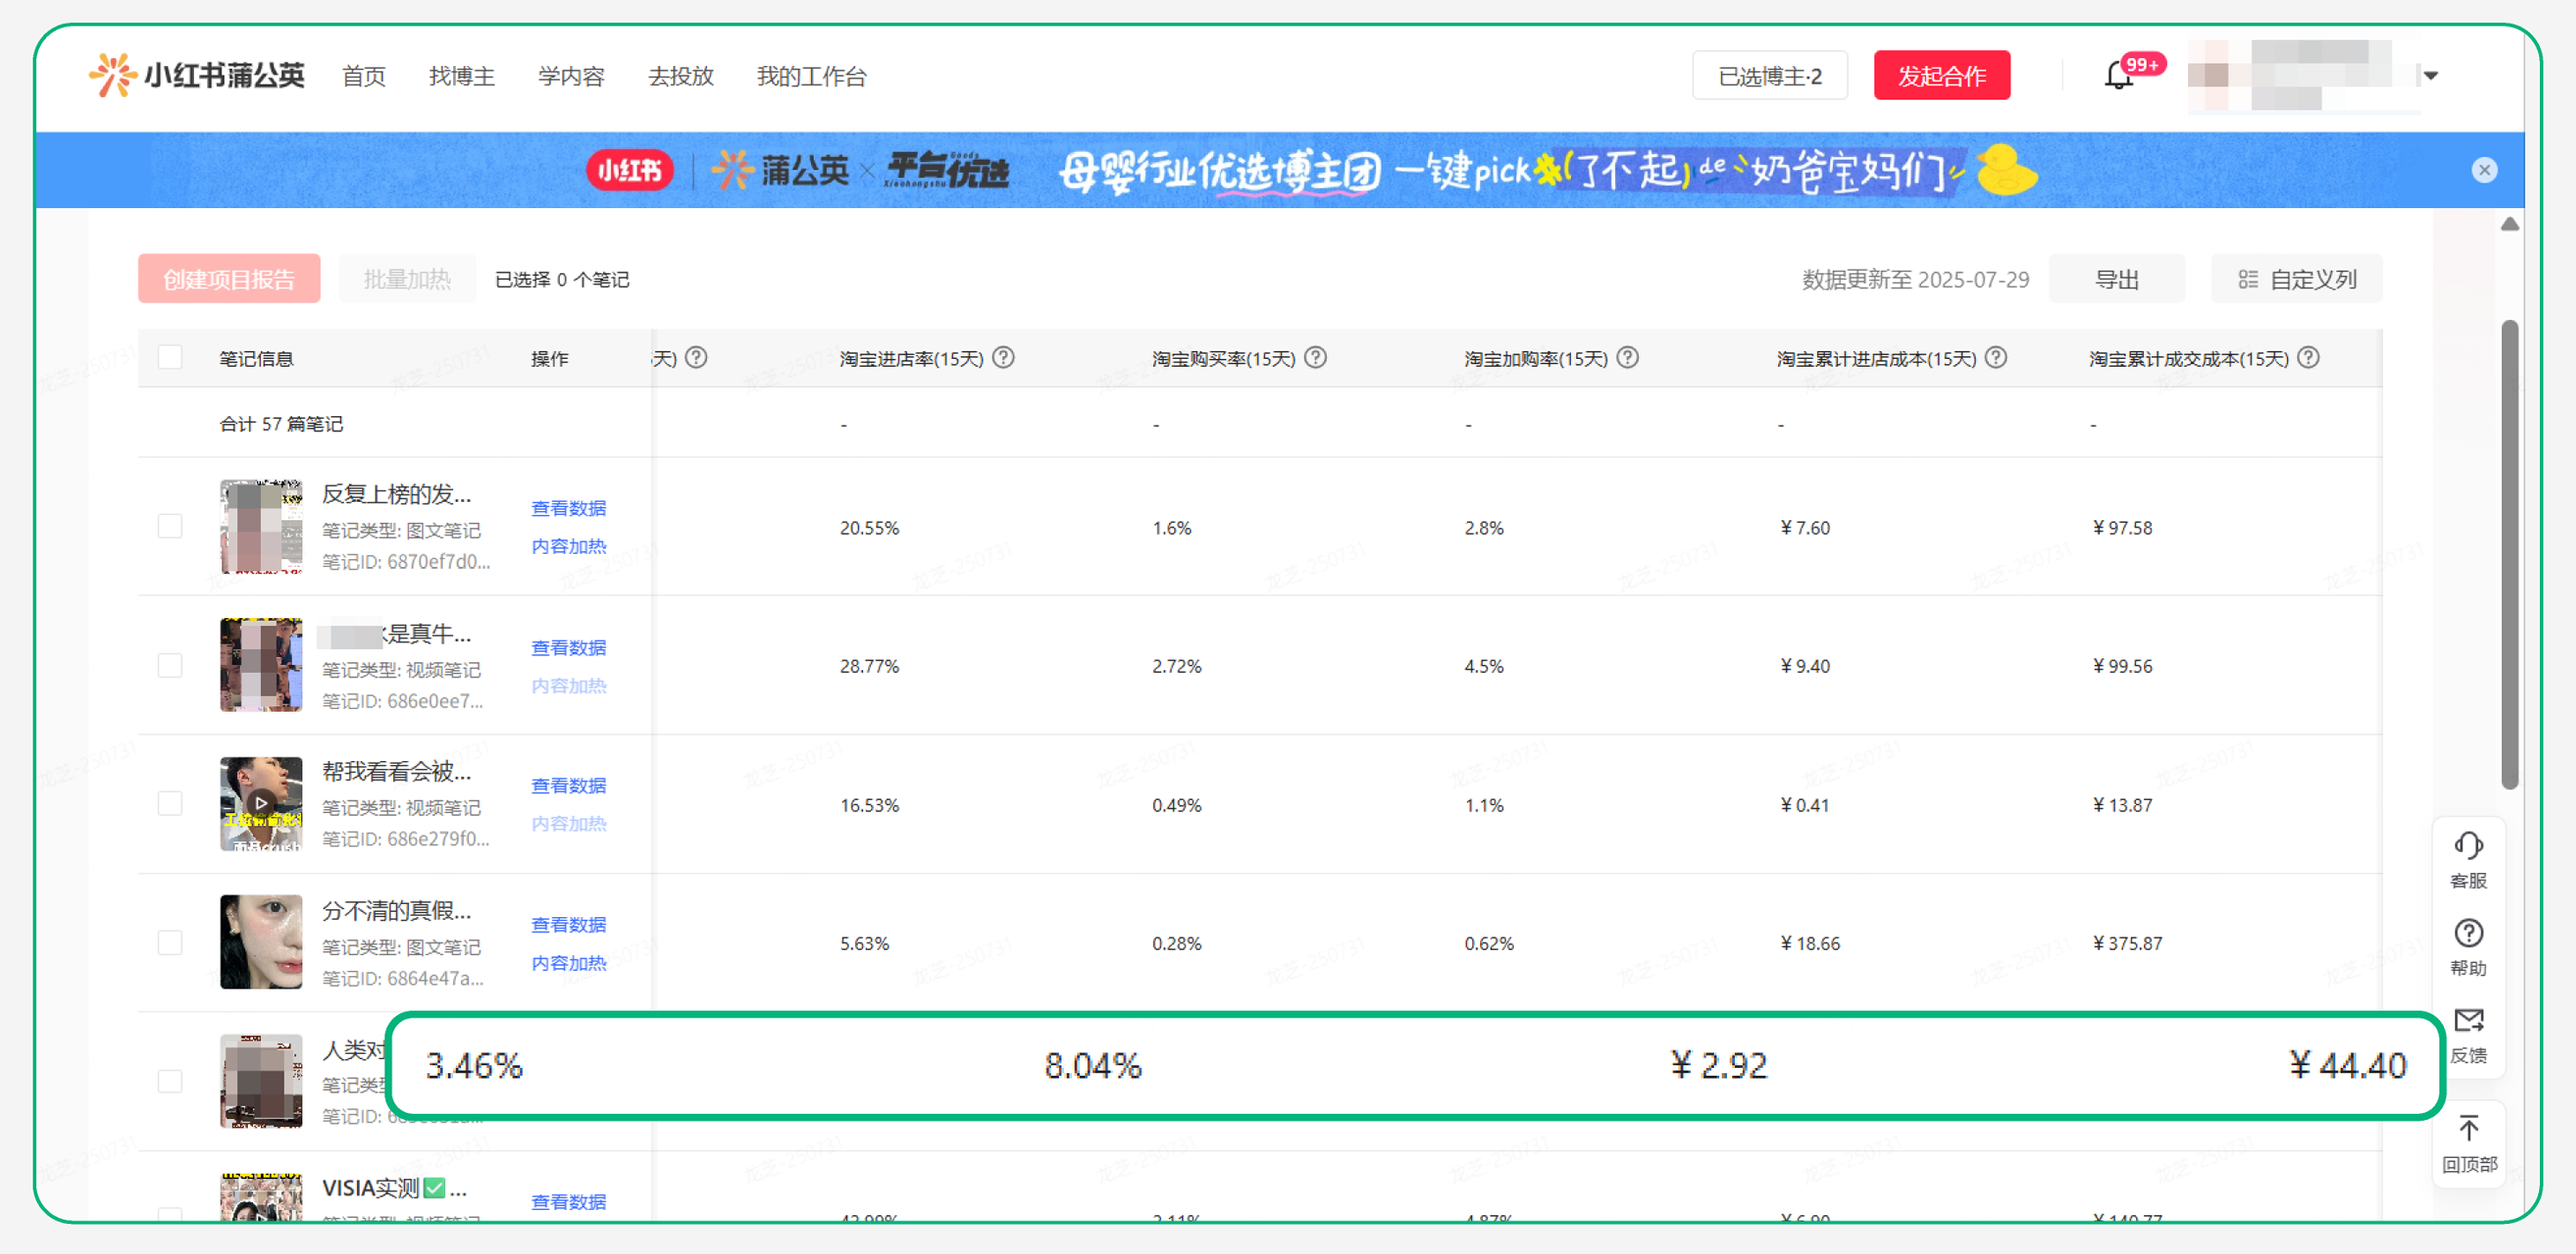Click note title VISIA实测

tap(394, 1188)
